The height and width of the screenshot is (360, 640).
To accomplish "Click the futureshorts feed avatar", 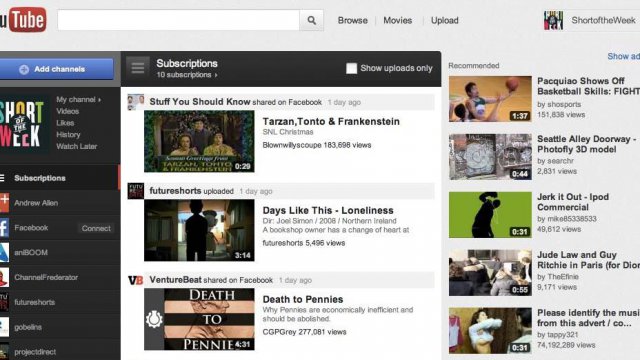I will [x=136, y=191].
